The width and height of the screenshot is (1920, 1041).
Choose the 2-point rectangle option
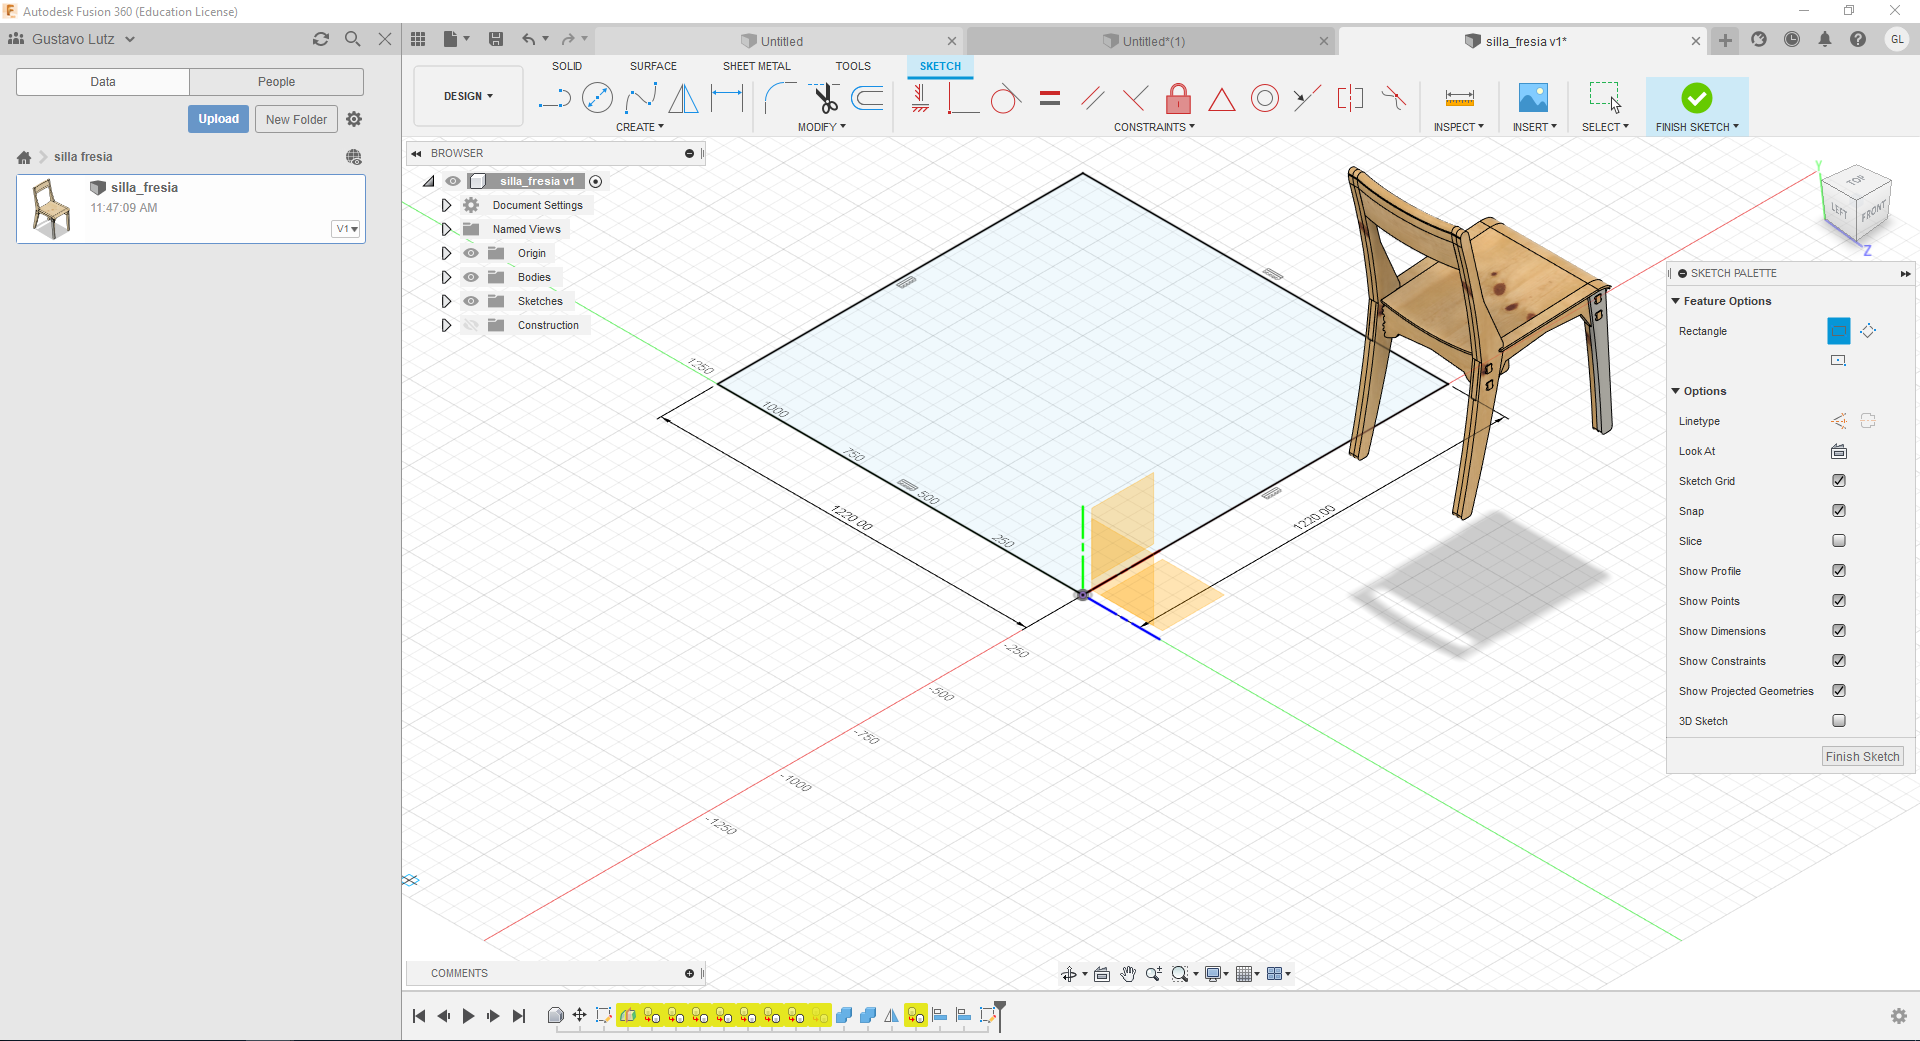pos(1838,330)
